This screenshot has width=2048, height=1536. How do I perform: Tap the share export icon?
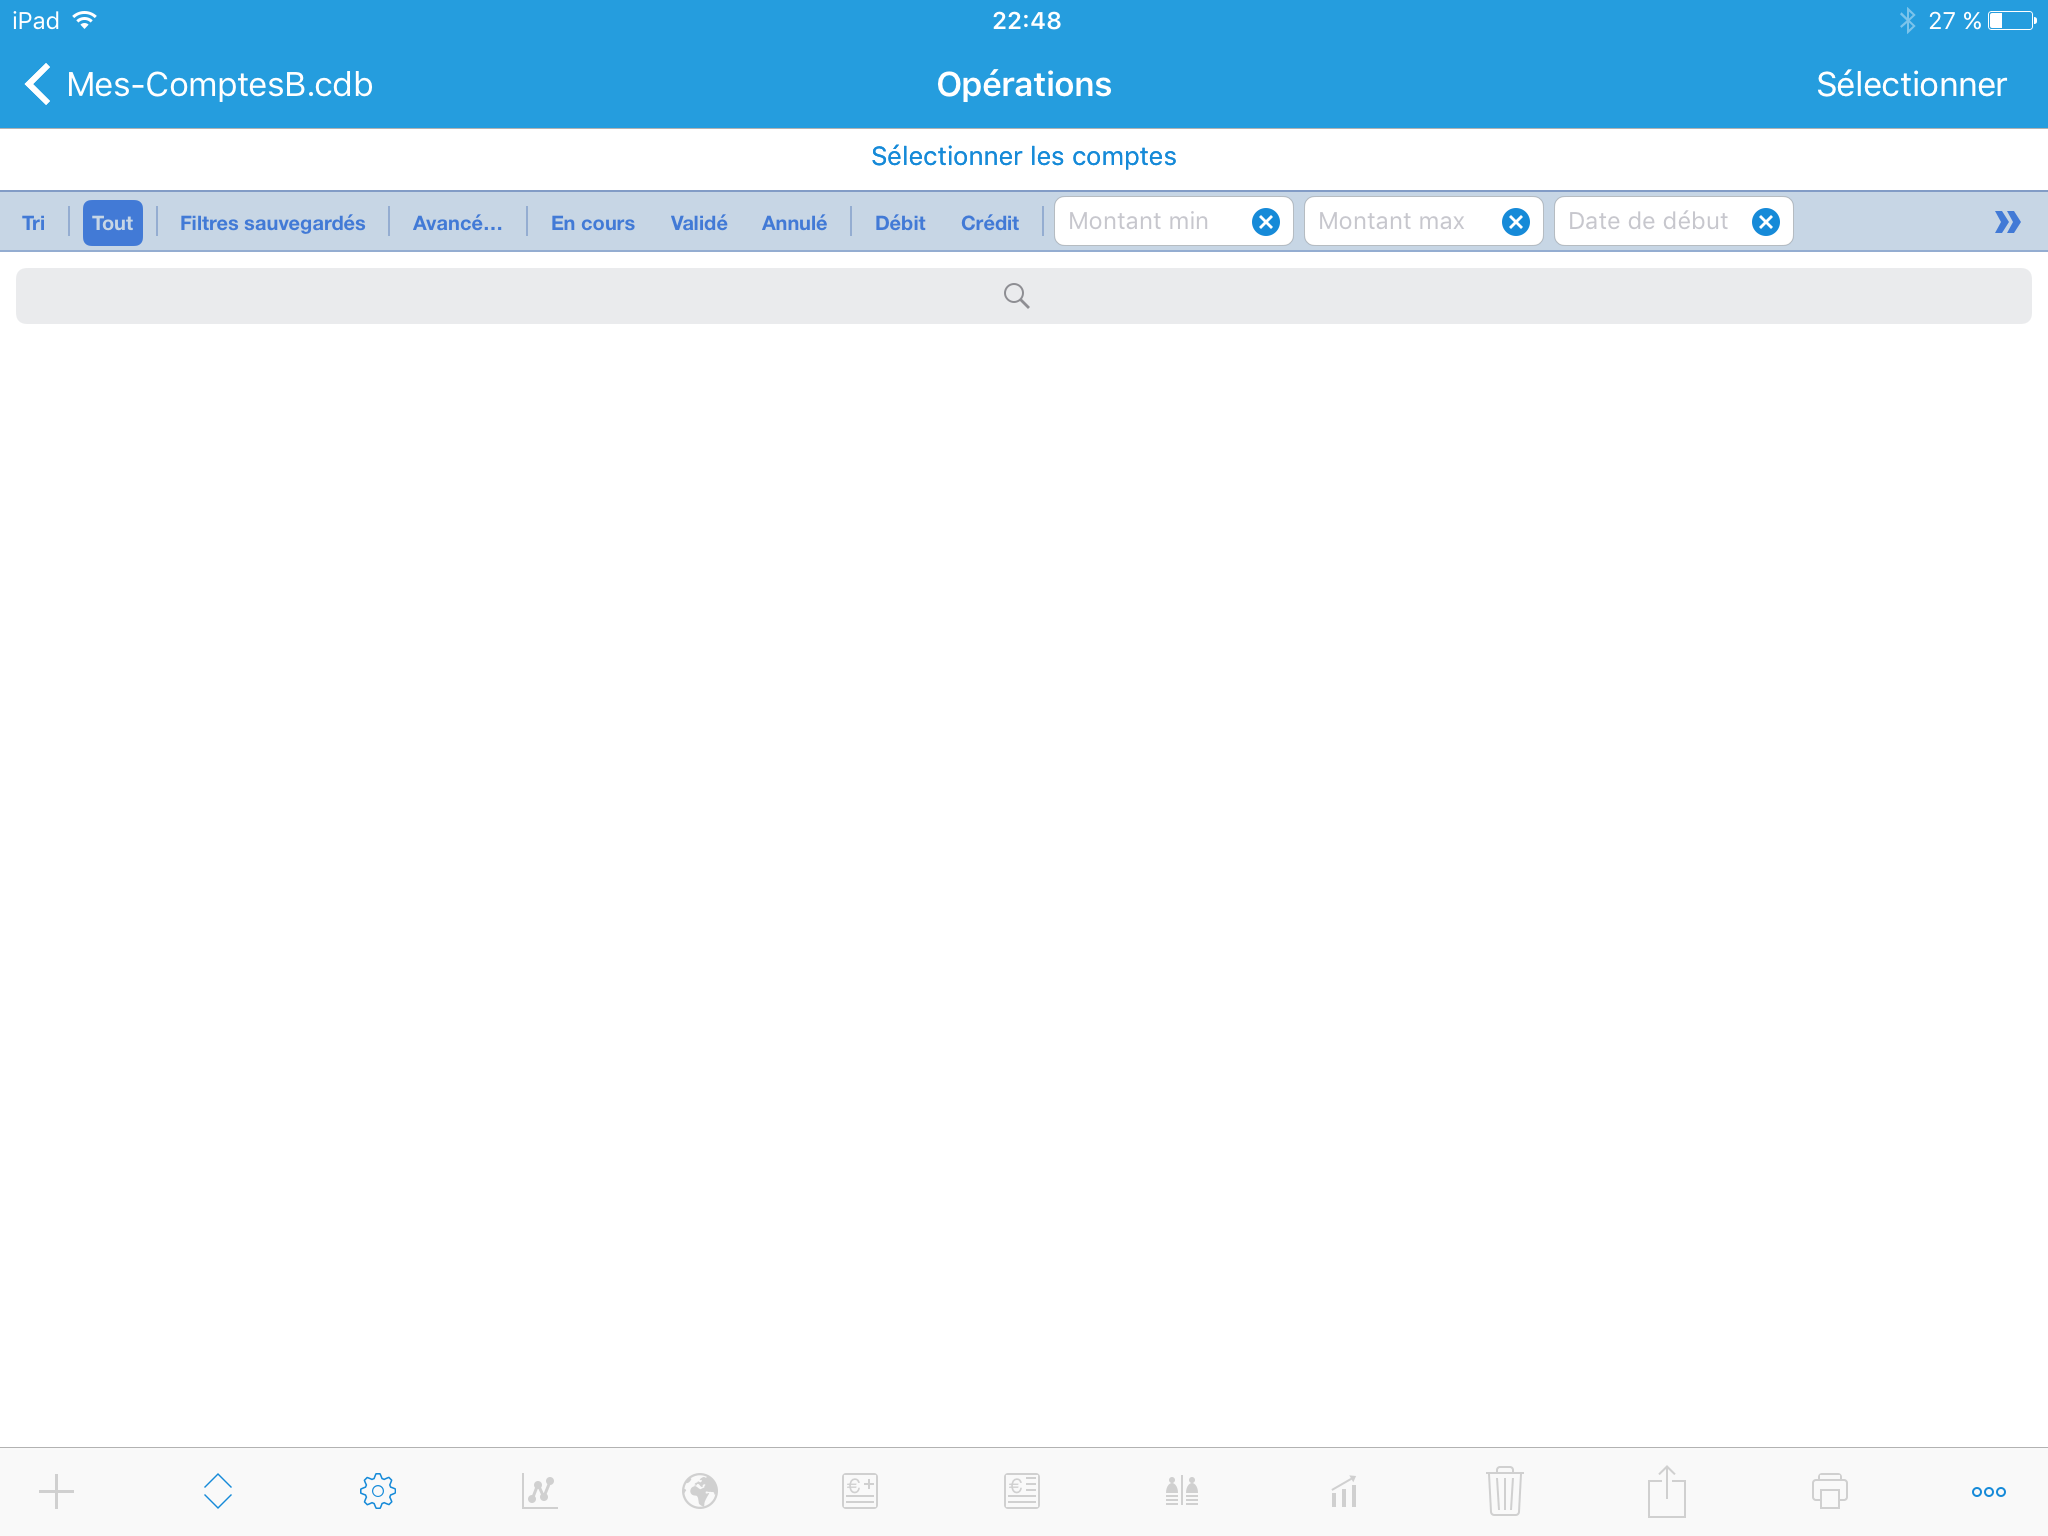pyautogui.click(x=1667, y=1490)
